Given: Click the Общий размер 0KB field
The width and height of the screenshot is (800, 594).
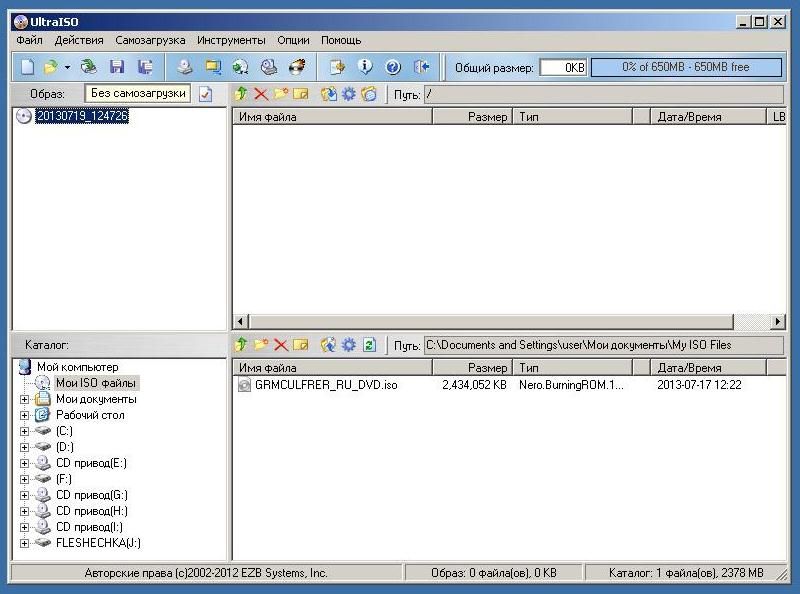Looking at the screenshot, I should [563, 67].
